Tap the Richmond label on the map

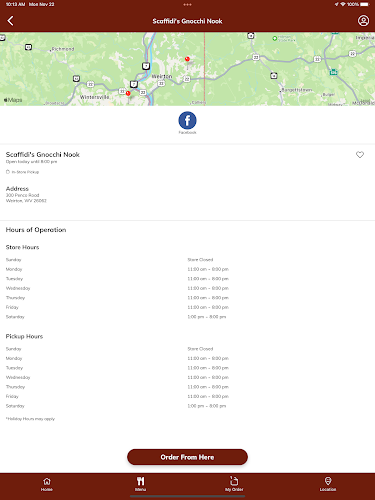(x=63, y=49)
